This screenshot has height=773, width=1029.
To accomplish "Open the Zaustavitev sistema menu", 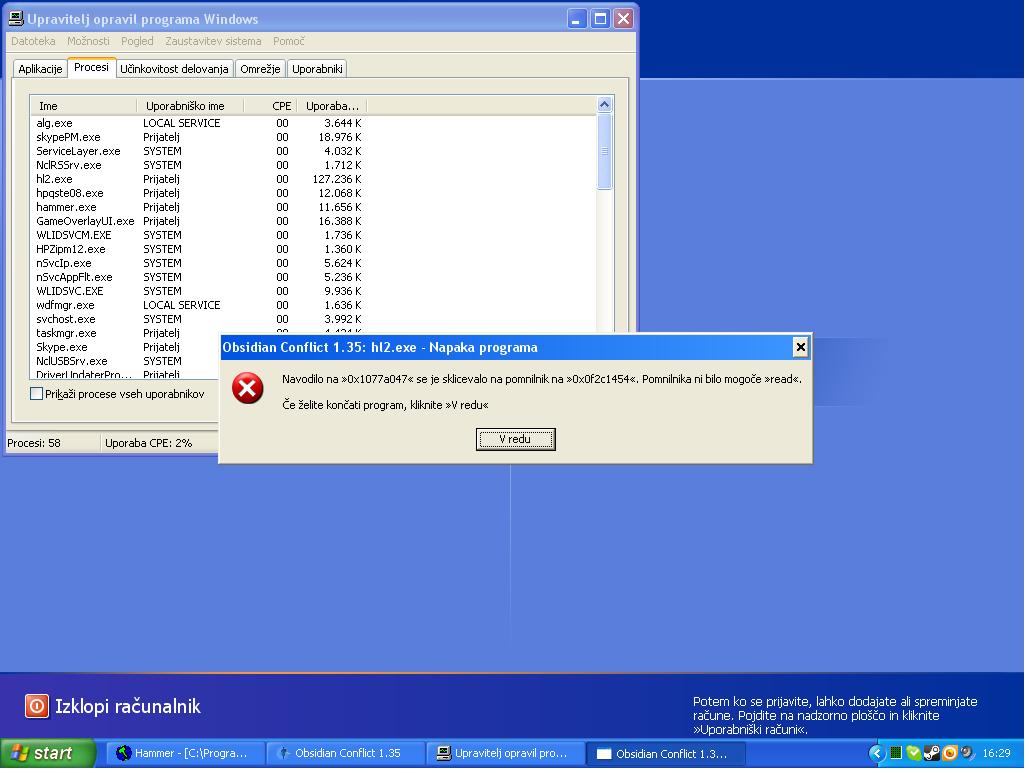I will tap(213, 41).
